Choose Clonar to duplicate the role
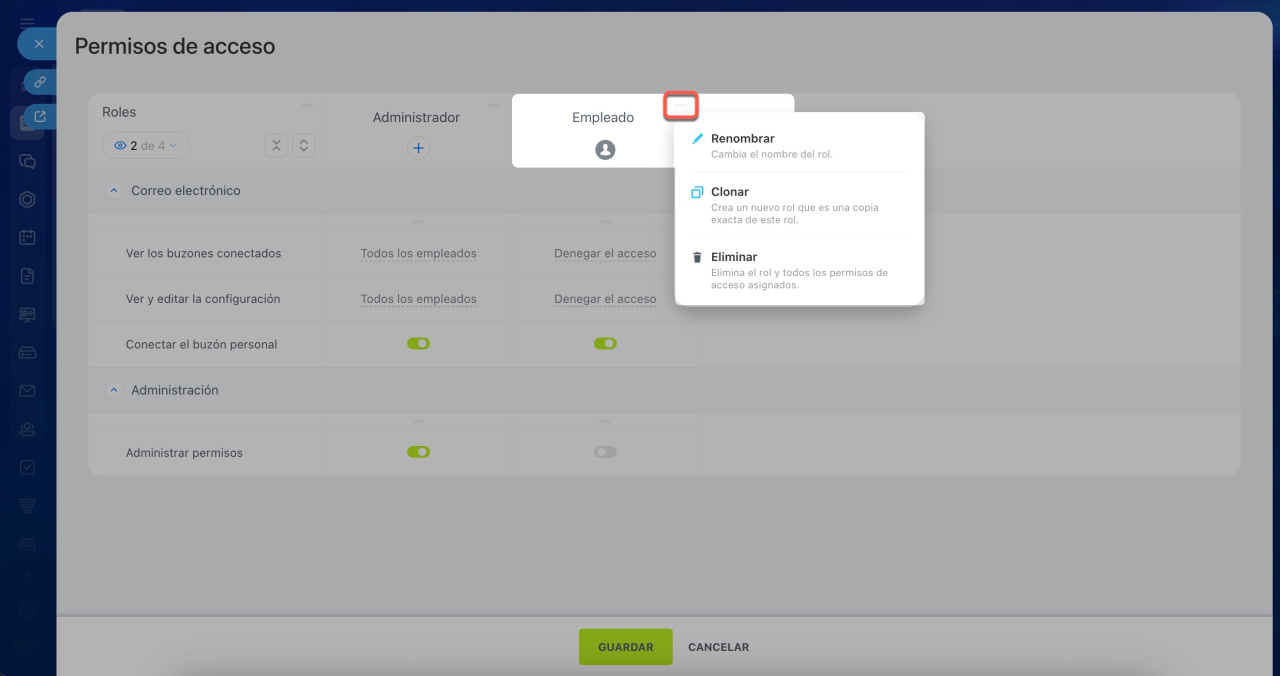The height and width of the screenshot is (676, 1280). (730, 192)
